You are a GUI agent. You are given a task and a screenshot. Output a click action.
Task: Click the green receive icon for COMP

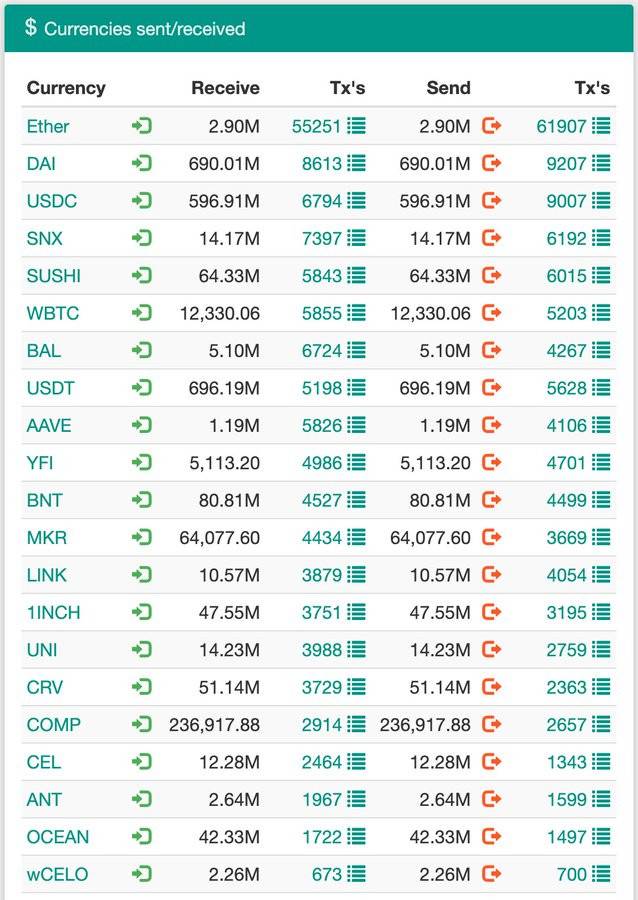(142, 724)
